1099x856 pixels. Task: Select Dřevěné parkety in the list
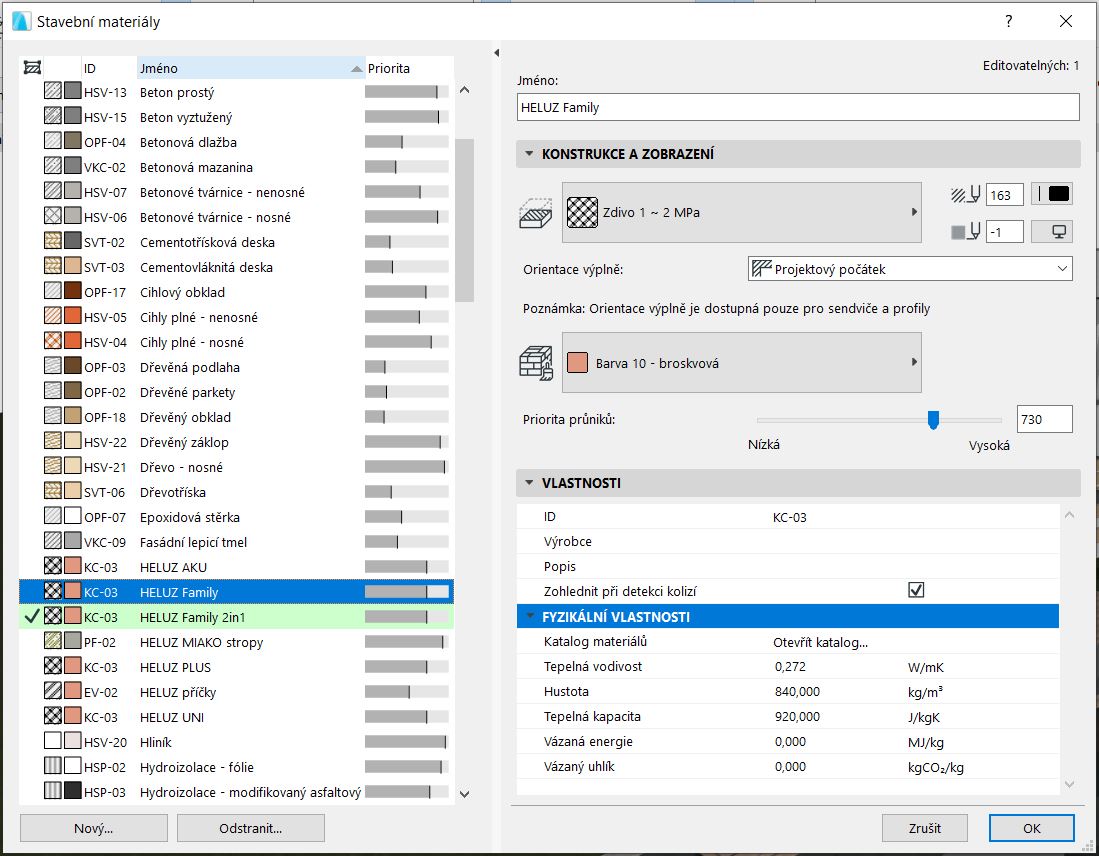click(x=237, y=392)
